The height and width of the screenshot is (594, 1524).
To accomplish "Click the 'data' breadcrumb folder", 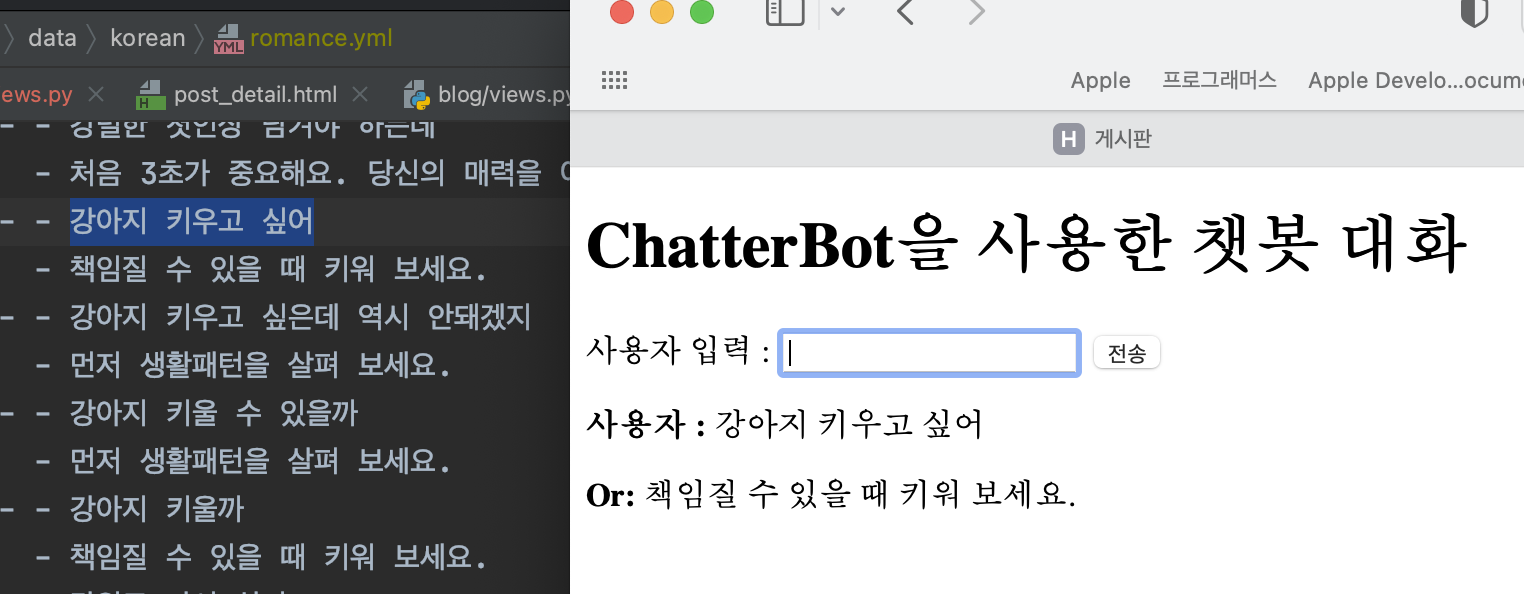I will coord(52,38).
